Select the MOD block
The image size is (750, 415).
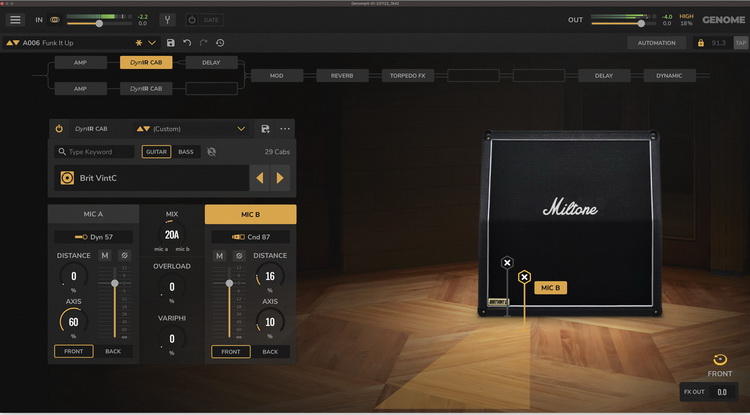click(x=277, y=76)
